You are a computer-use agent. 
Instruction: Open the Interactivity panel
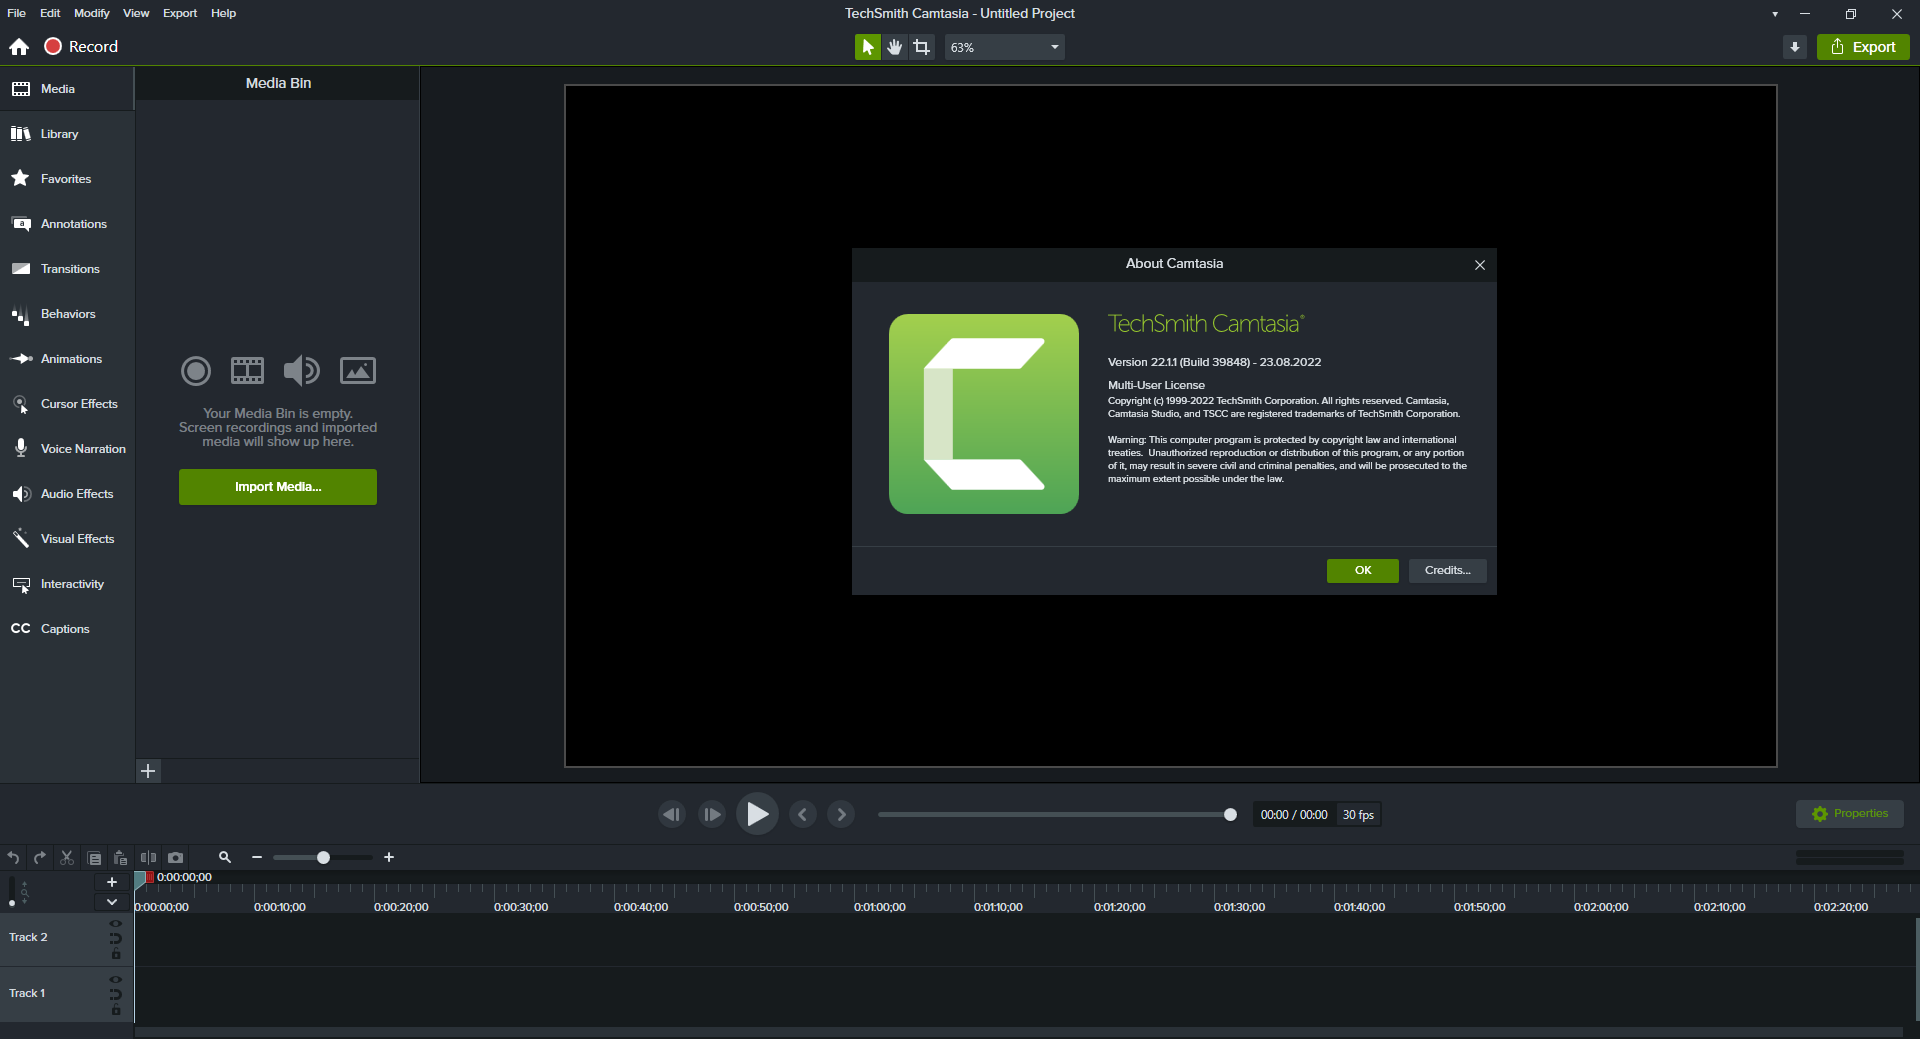[x=67, y=584]
